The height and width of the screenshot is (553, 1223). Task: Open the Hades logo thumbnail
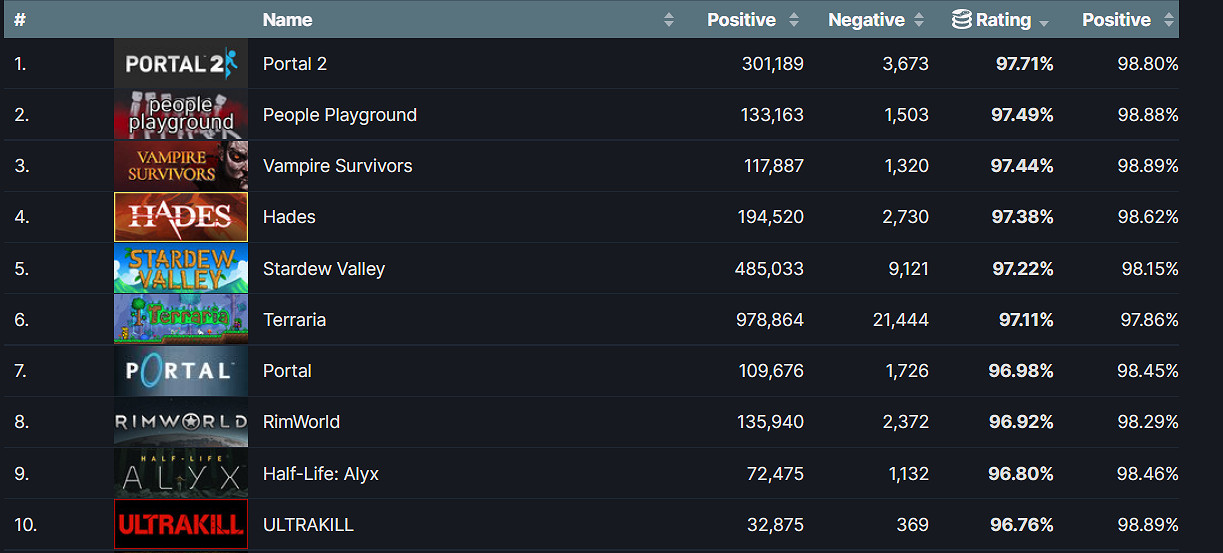coord(181,217)
